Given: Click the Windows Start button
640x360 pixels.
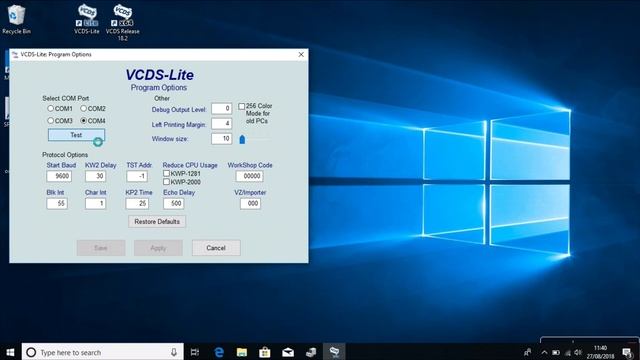Looking at the screenshot, I should (11, 352).
